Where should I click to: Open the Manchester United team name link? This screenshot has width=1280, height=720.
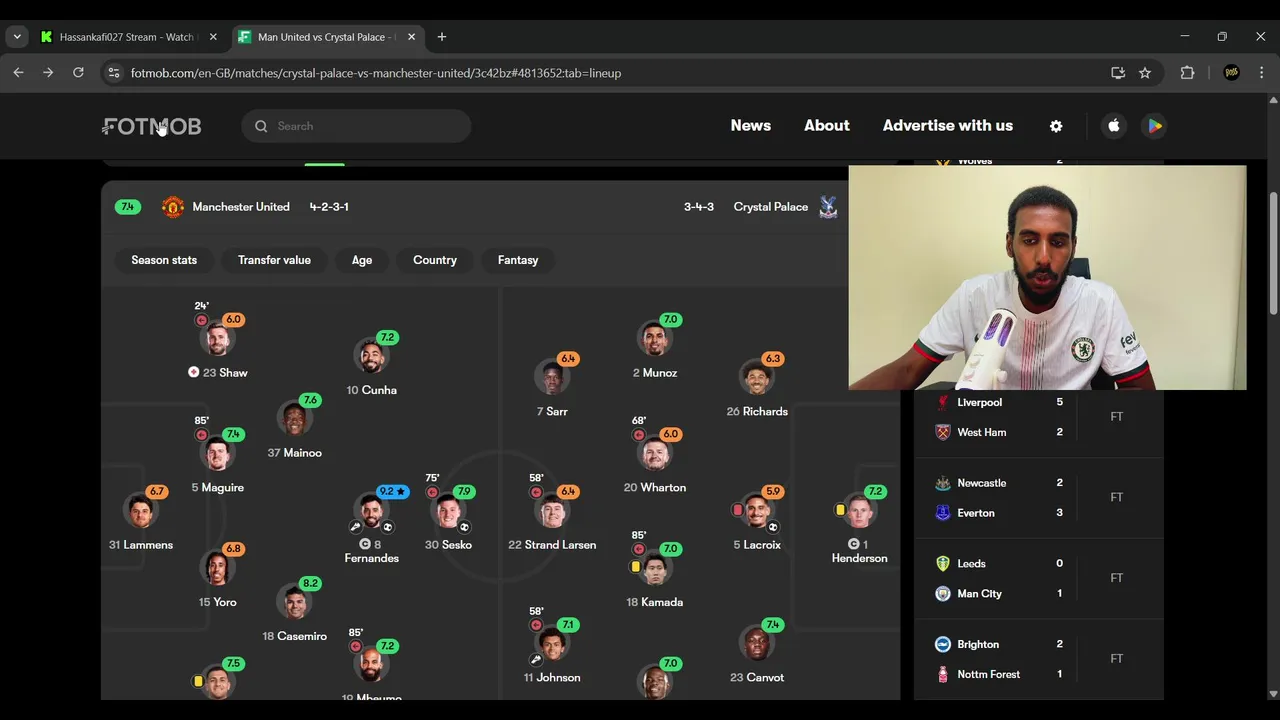click(241, 207)
